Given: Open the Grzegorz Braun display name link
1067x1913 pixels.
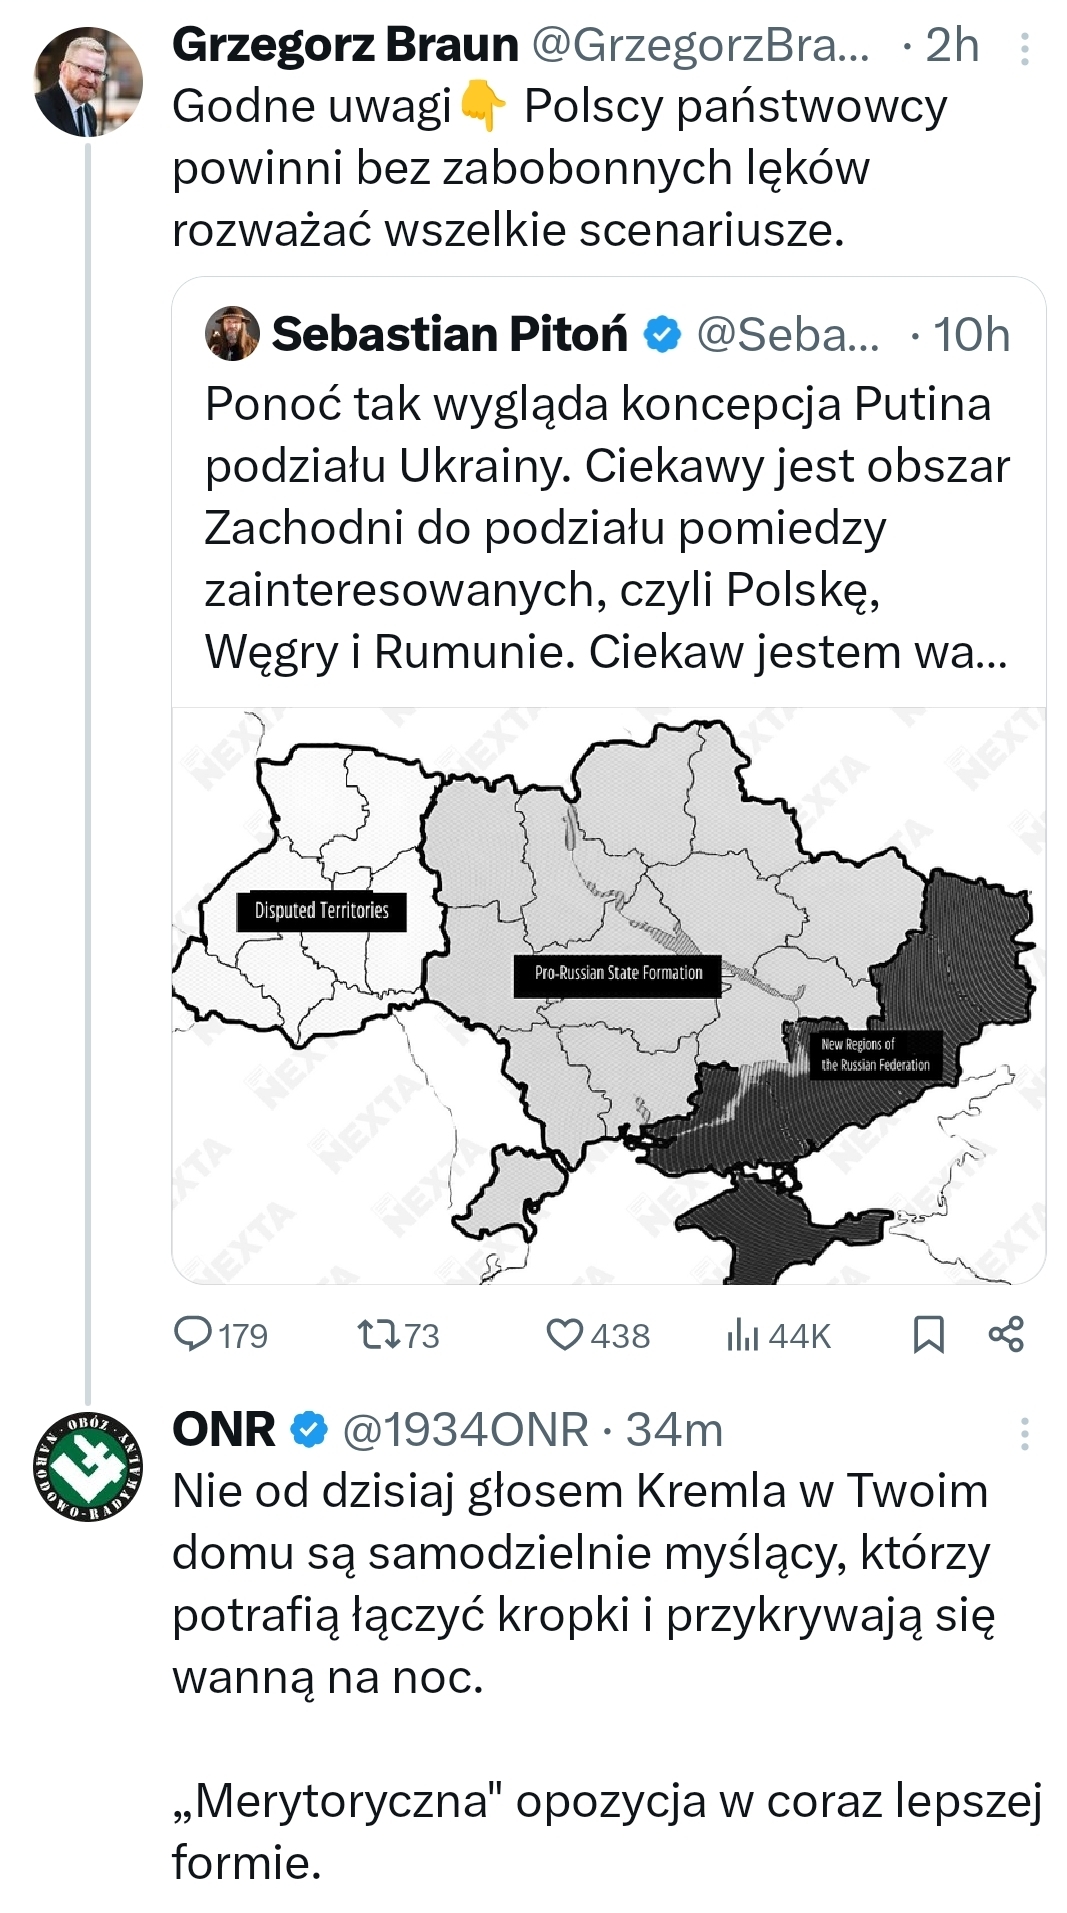Looking at the screenshot, I should click(x=345, y=45).
